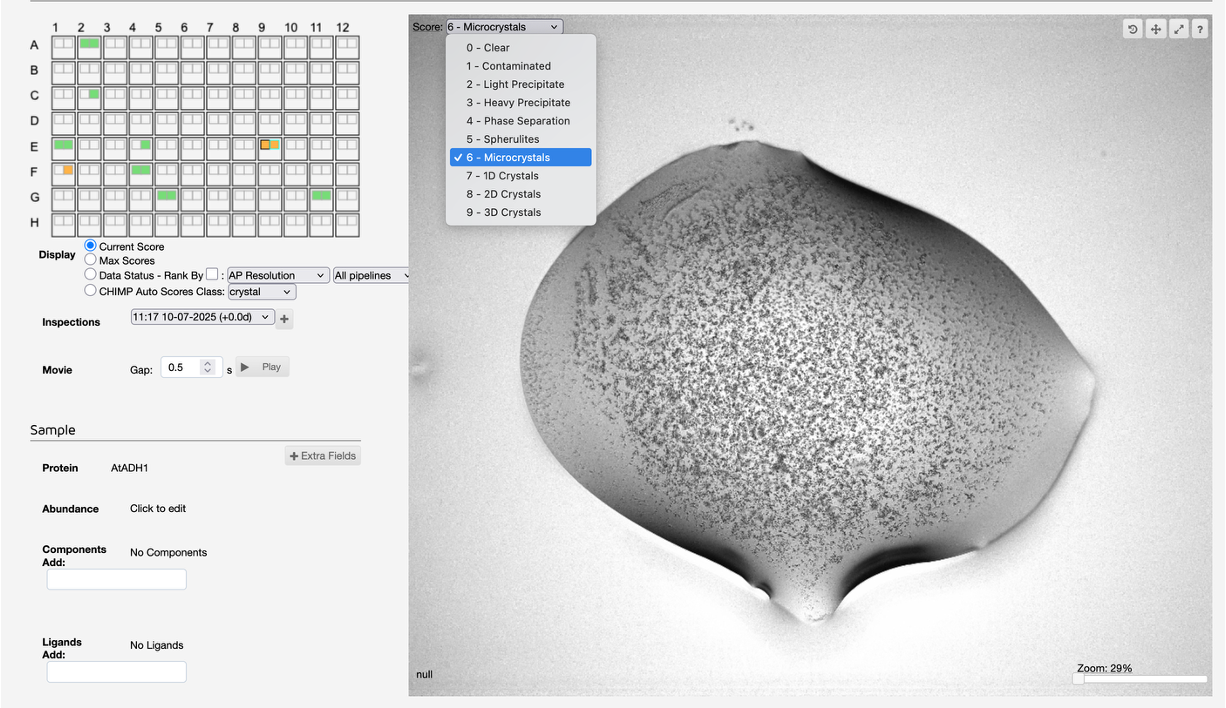Focus the Components Add input field
Image resolution: width=1226 pixels, height=708 pixels.
[x=116, y=579]
